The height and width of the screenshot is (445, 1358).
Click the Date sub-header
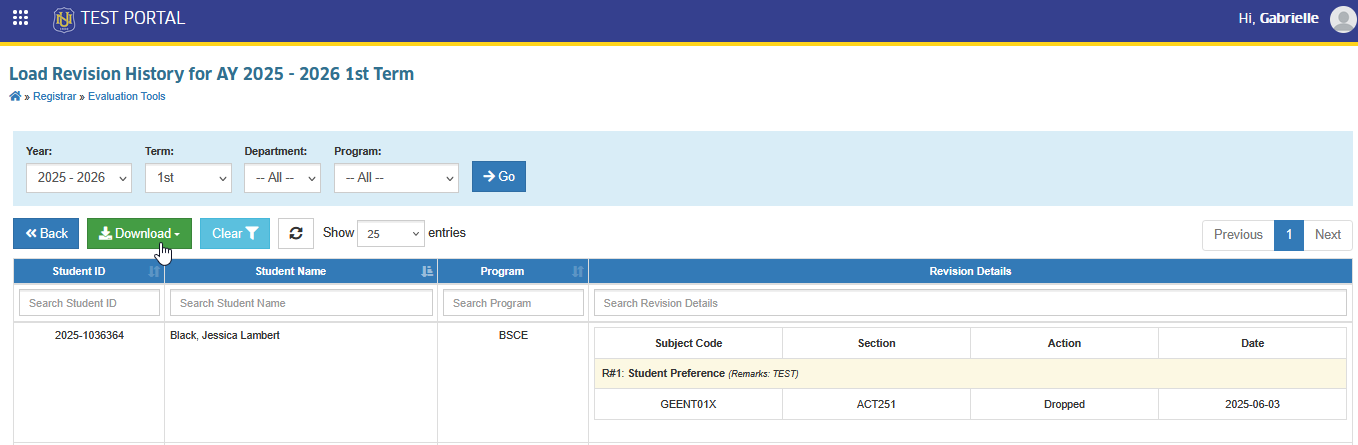(1252, 343)
